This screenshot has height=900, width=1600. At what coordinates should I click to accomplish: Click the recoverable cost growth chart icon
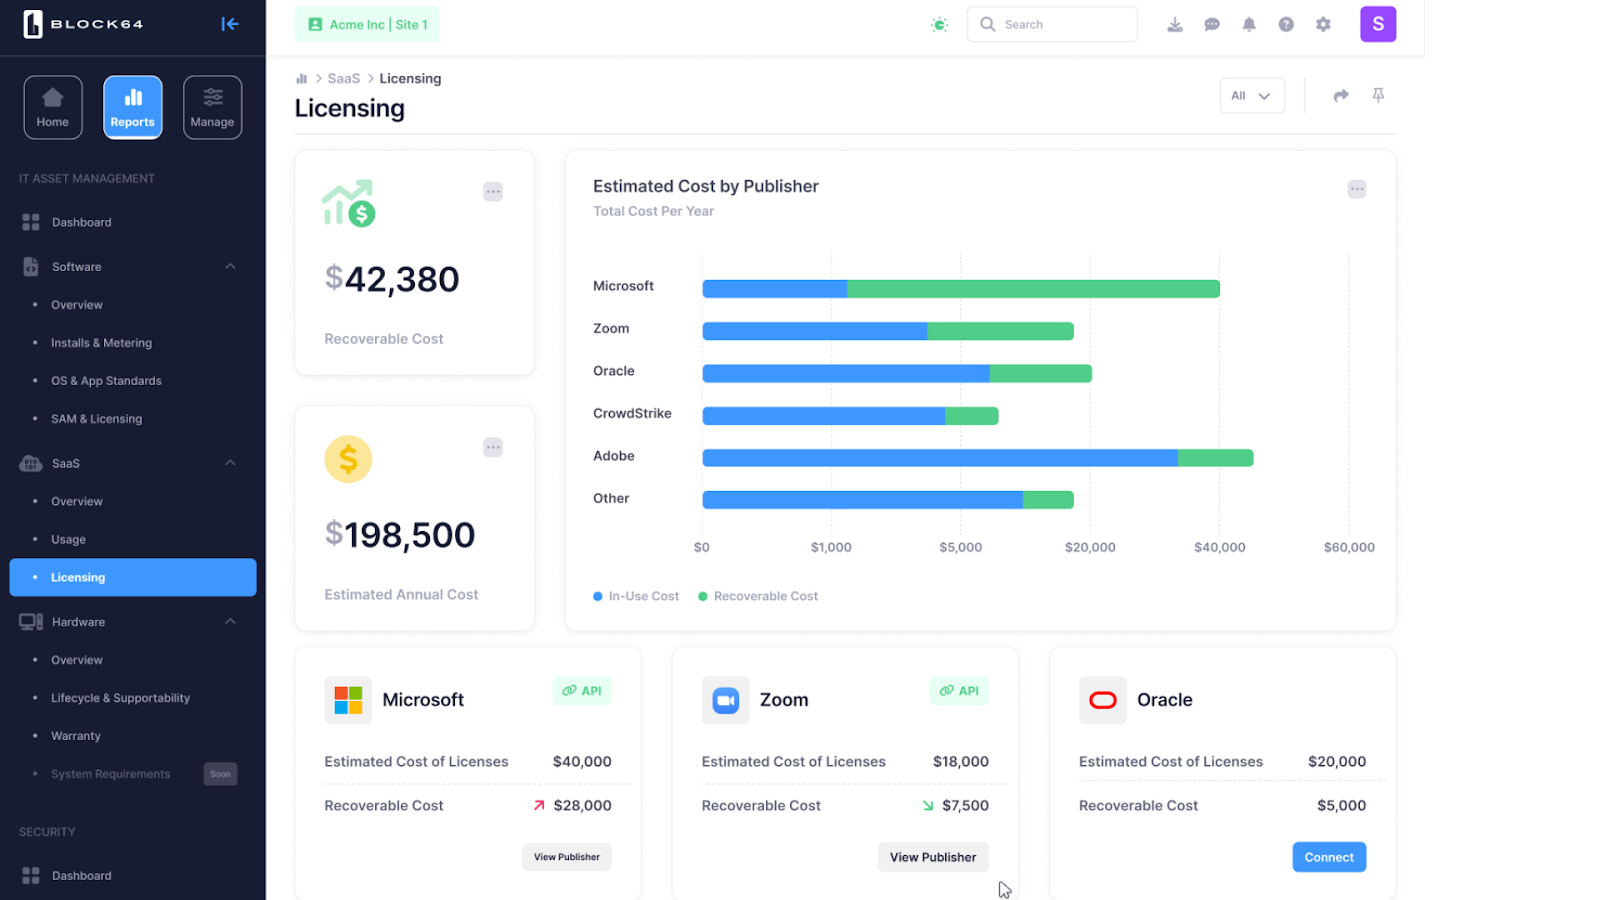click(x=348, y=203)
